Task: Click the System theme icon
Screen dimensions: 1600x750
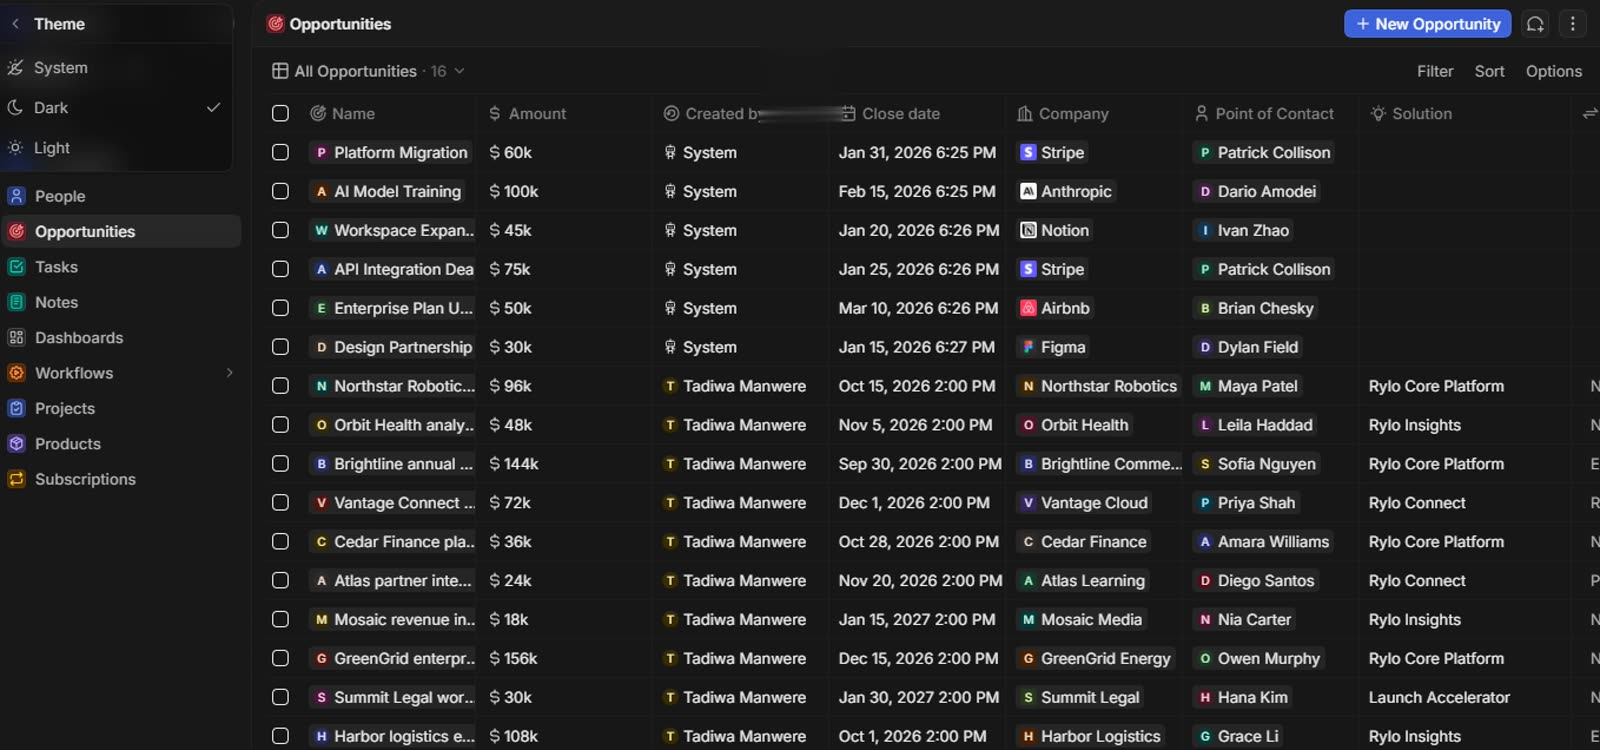Action: tap(15, 68)
